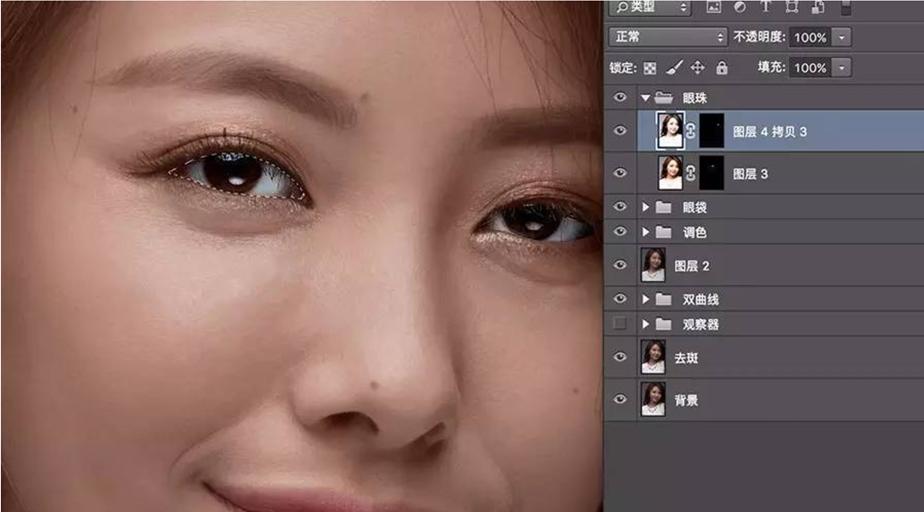Open the 填充 fill slider arrow
This screenshot has height=512, width=924.
(842, 68)
